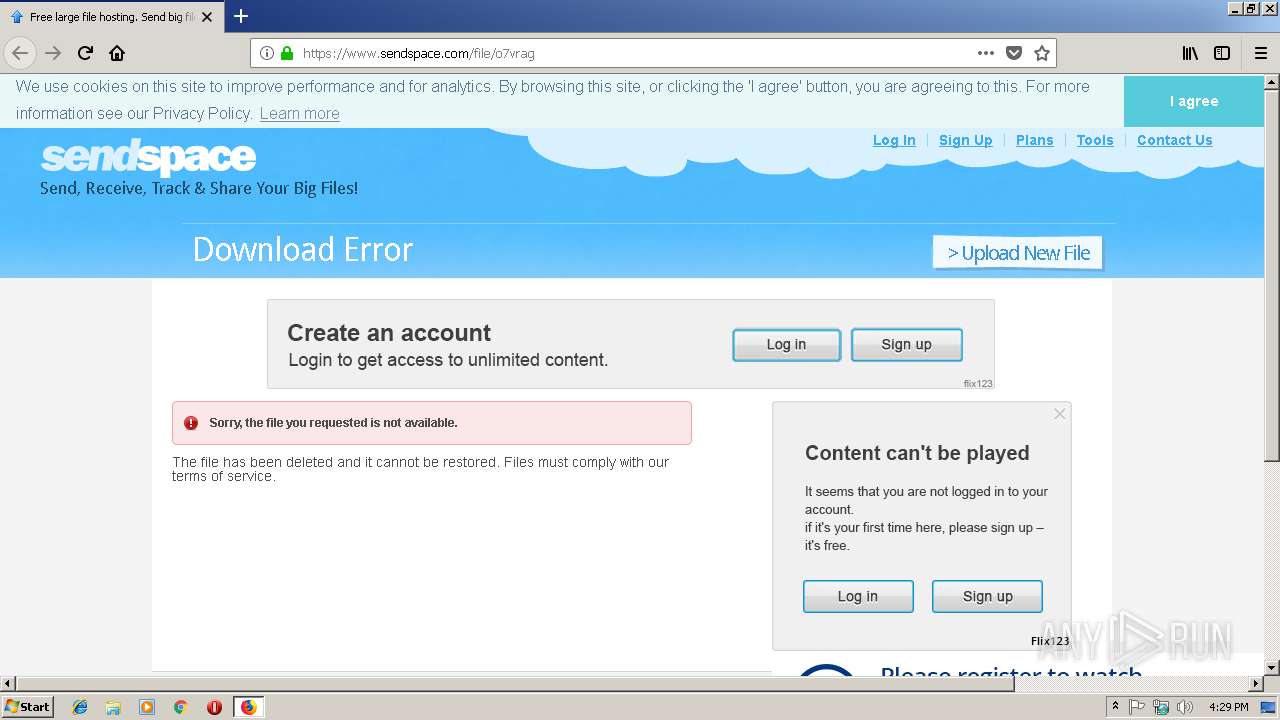
Task: Close the Content can't be played ad
Action: point(1060,414)
